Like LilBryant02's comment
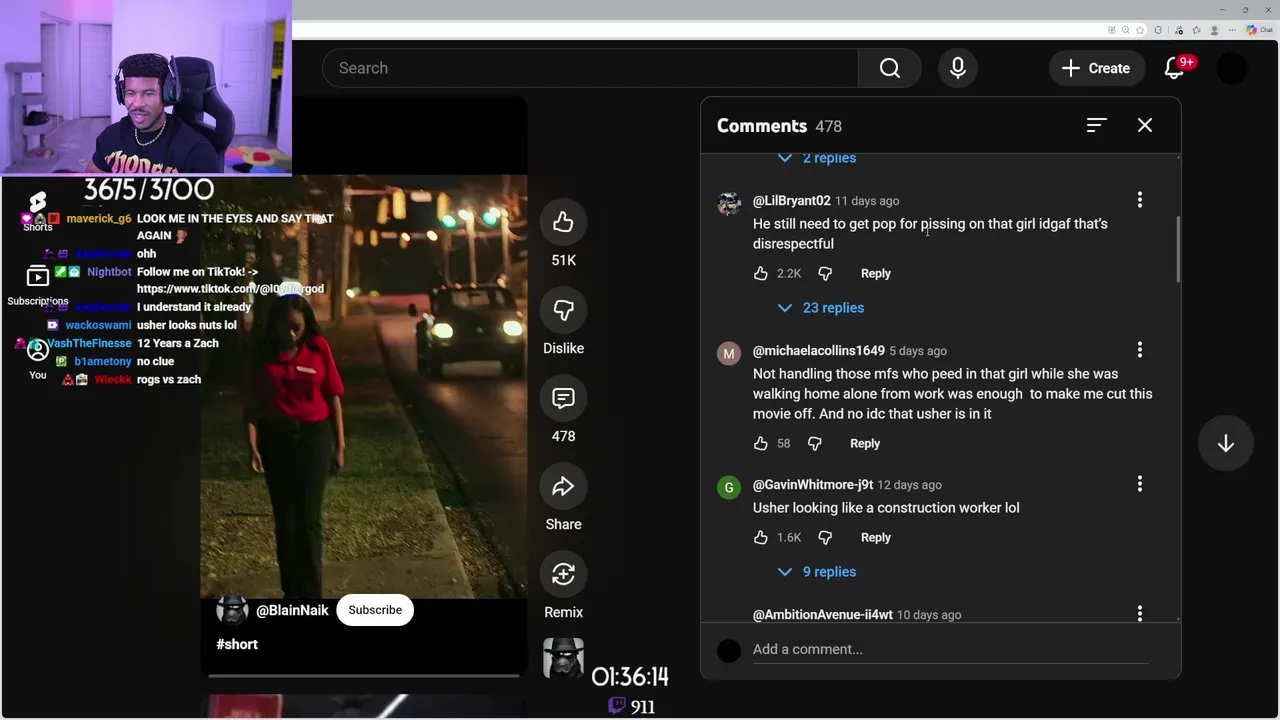1280x720 pixels. [x=761, y=273]
